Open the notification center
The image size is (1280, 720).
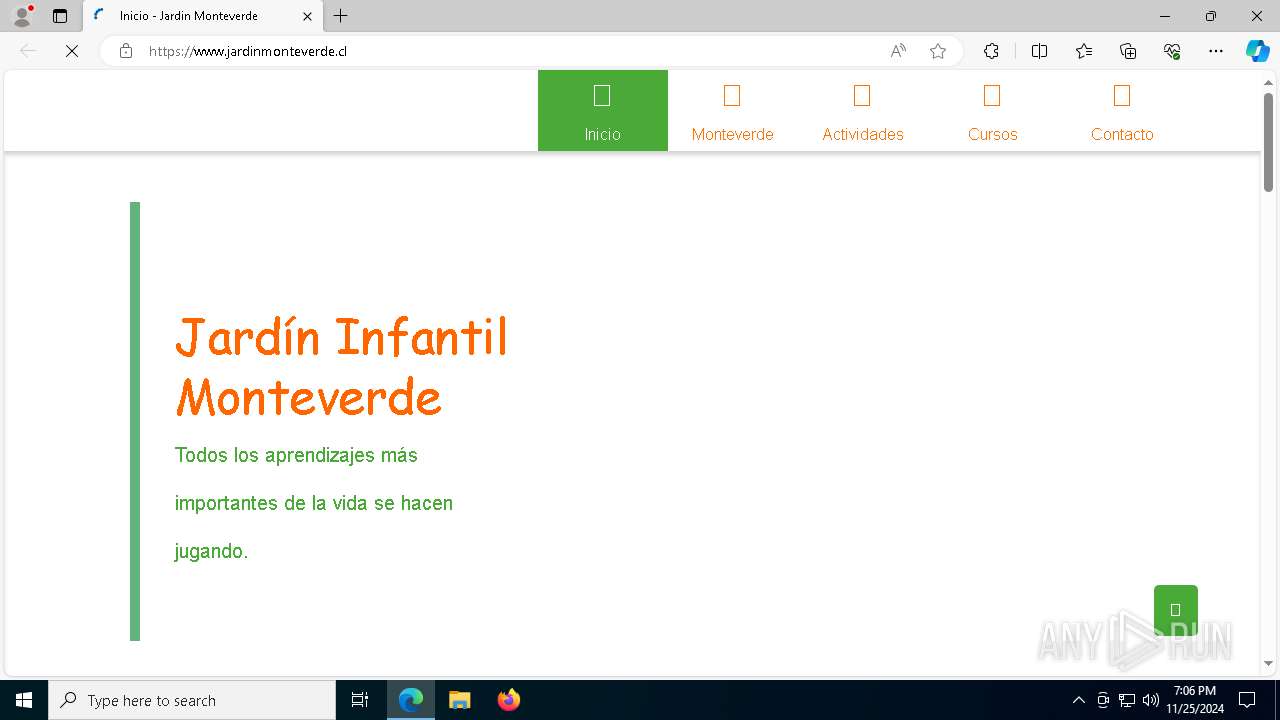[x=1247, y=700]
